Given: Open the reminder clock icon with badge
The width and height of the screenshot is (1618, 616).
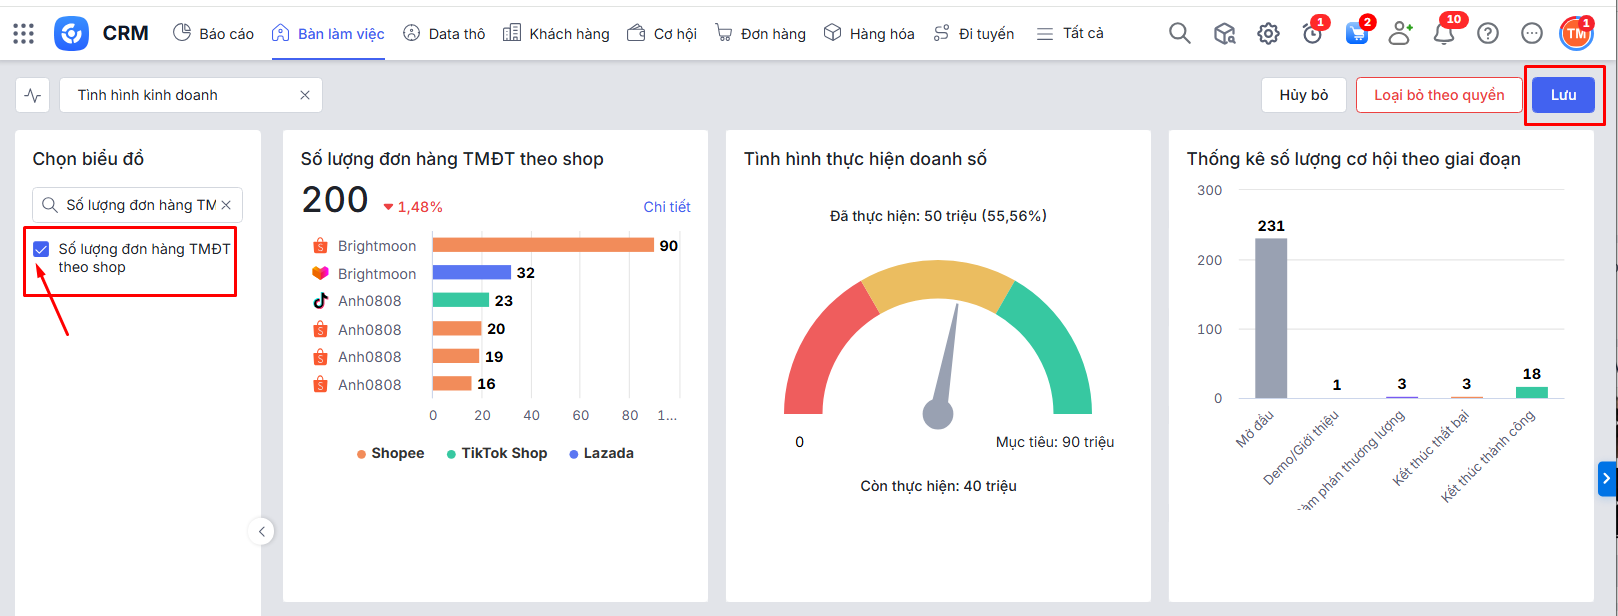Looking at the screenshot, I should pos(1312,34).
